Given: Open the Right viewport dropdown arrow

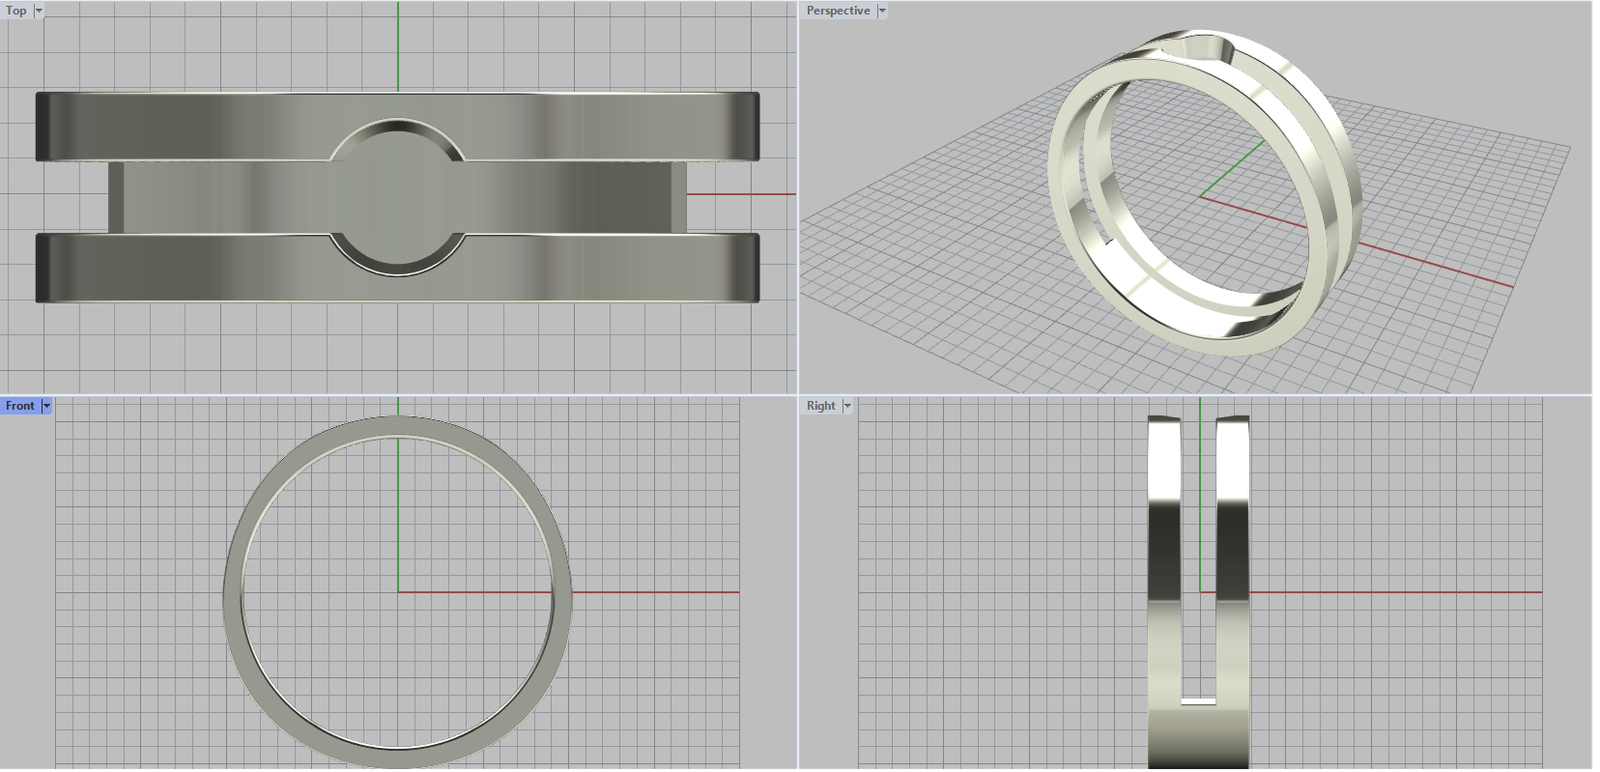Looking at the screenshot, I should (x=847, y=406).
